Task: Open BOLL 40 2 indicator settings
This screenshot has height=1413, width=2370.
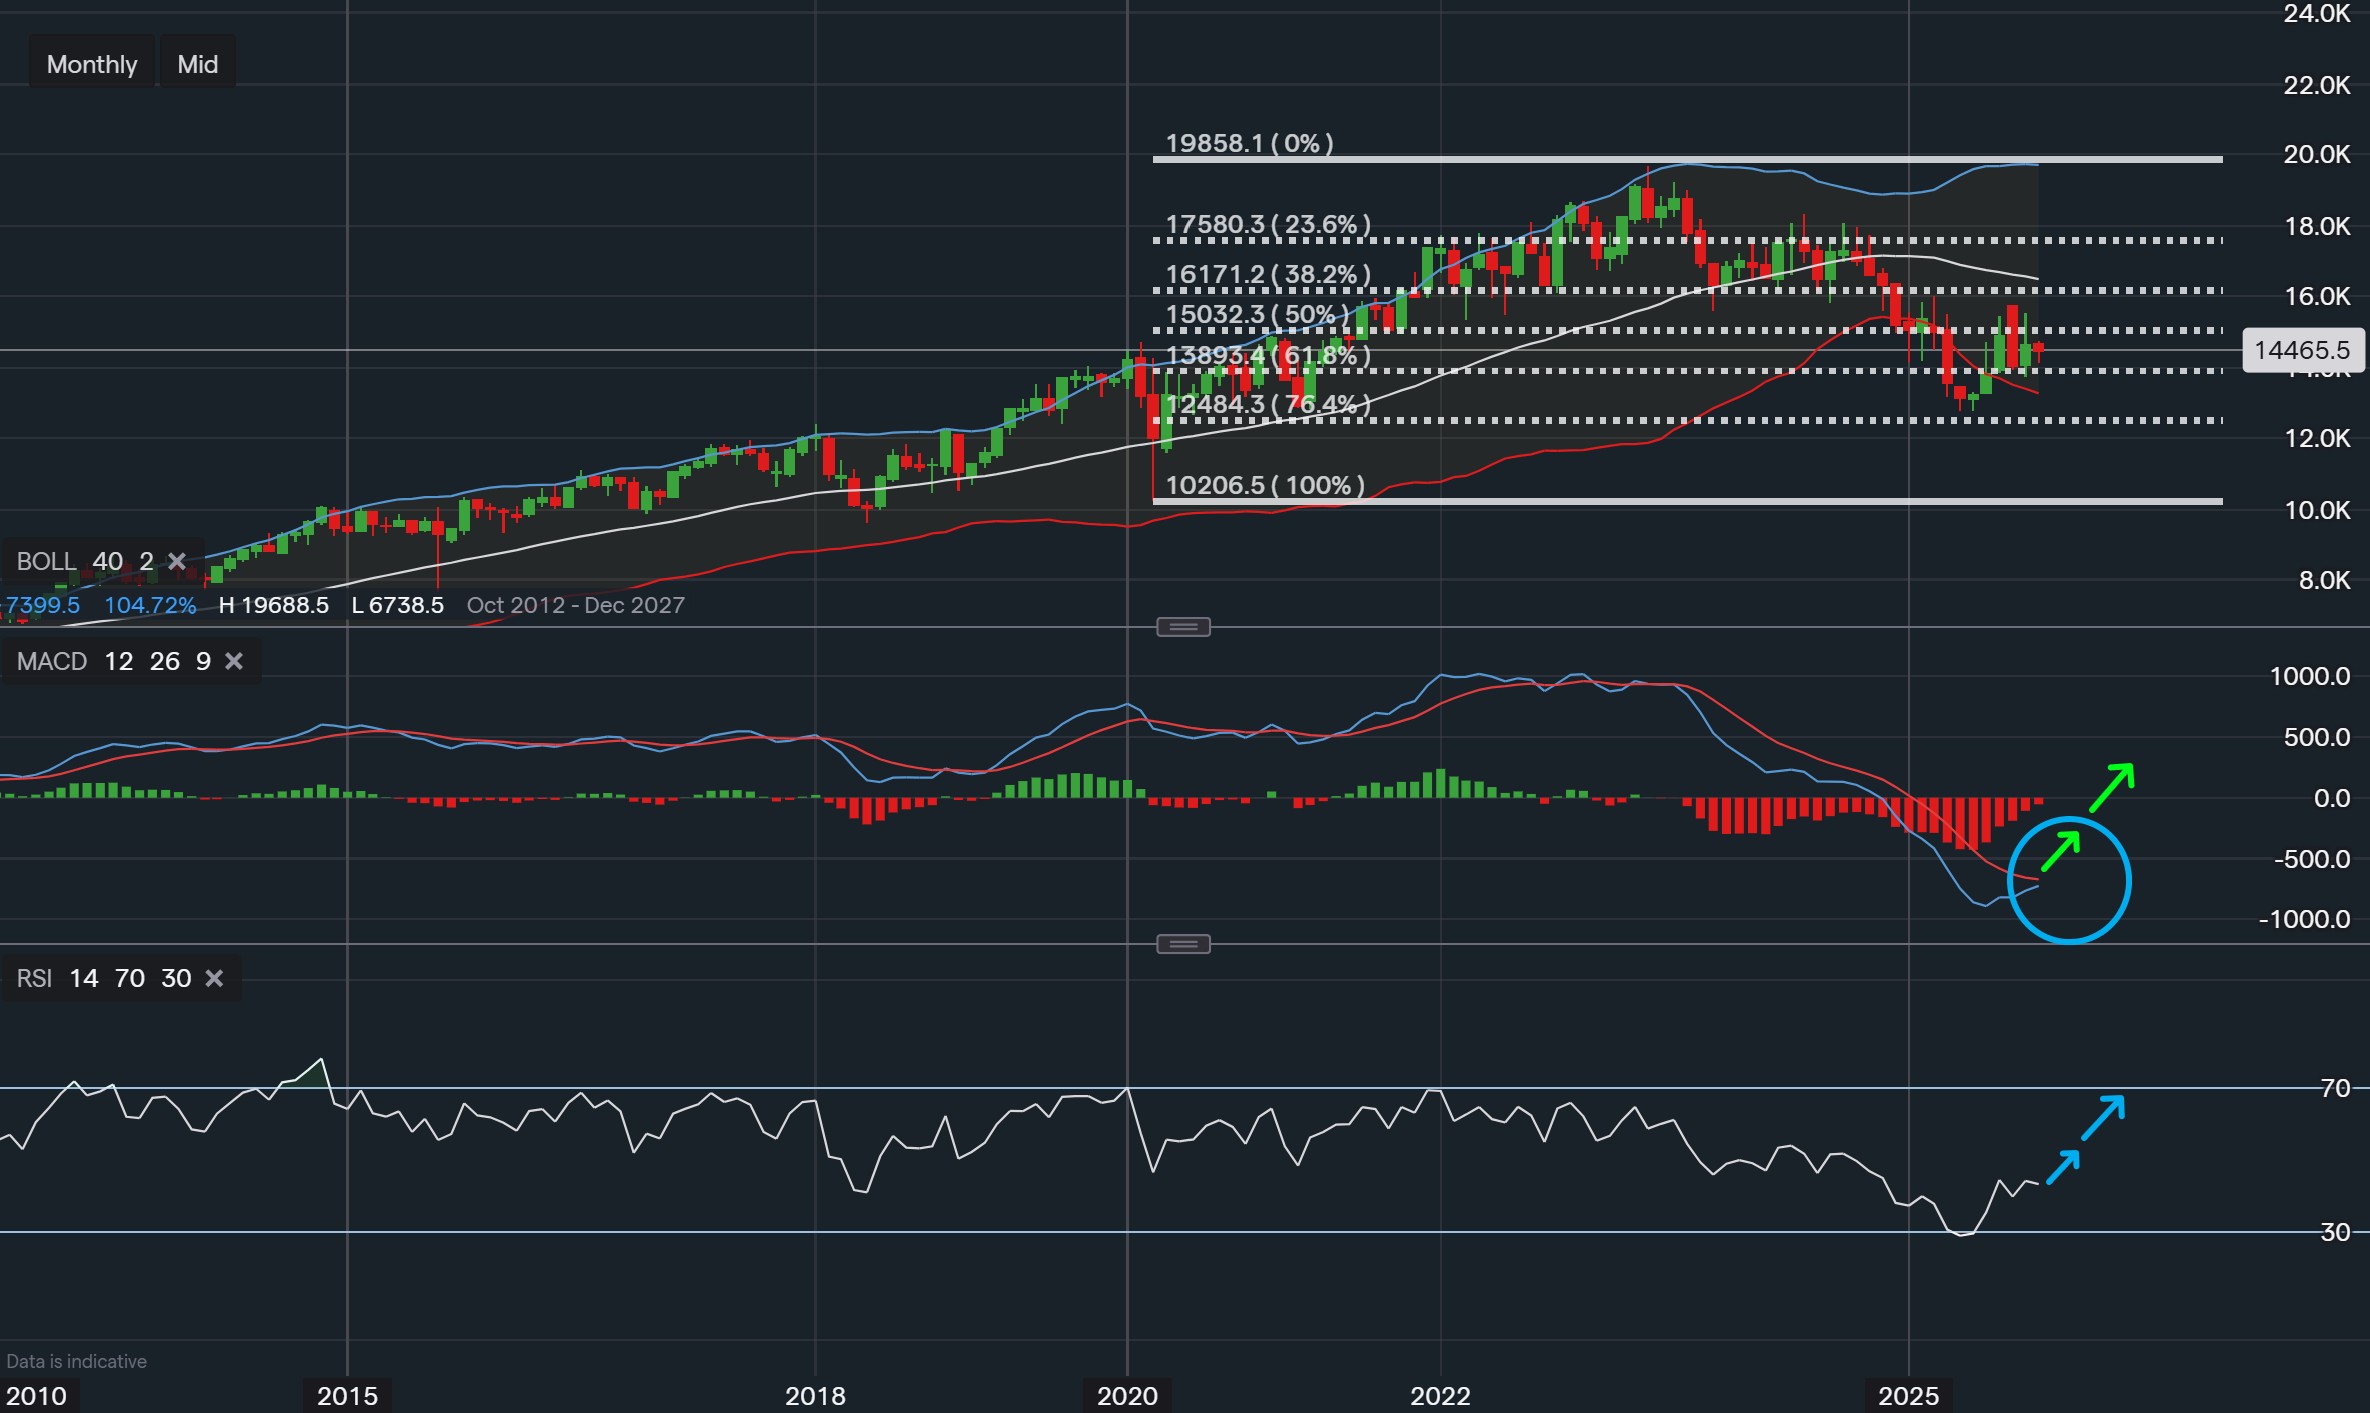Action: pos(84,561)
